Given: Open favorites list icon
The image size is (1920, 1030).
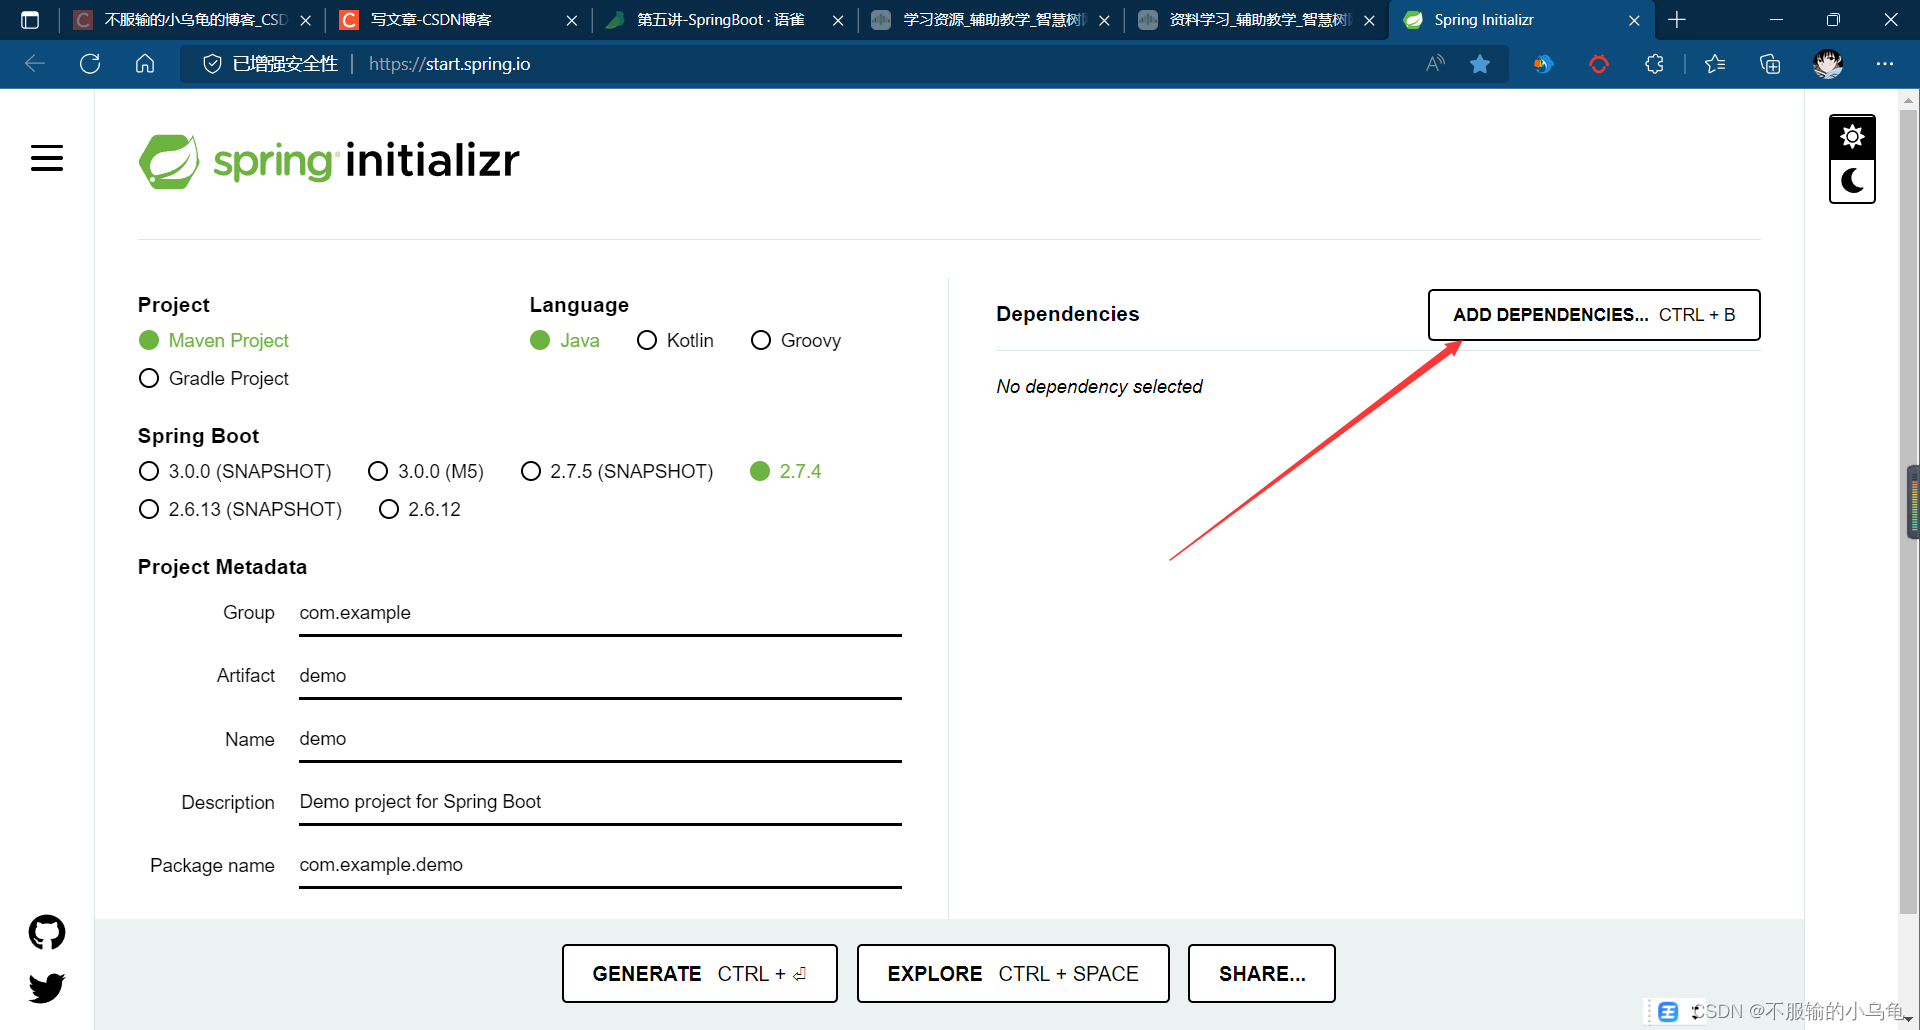Looking at the screenshot, I should (1715, 64).
